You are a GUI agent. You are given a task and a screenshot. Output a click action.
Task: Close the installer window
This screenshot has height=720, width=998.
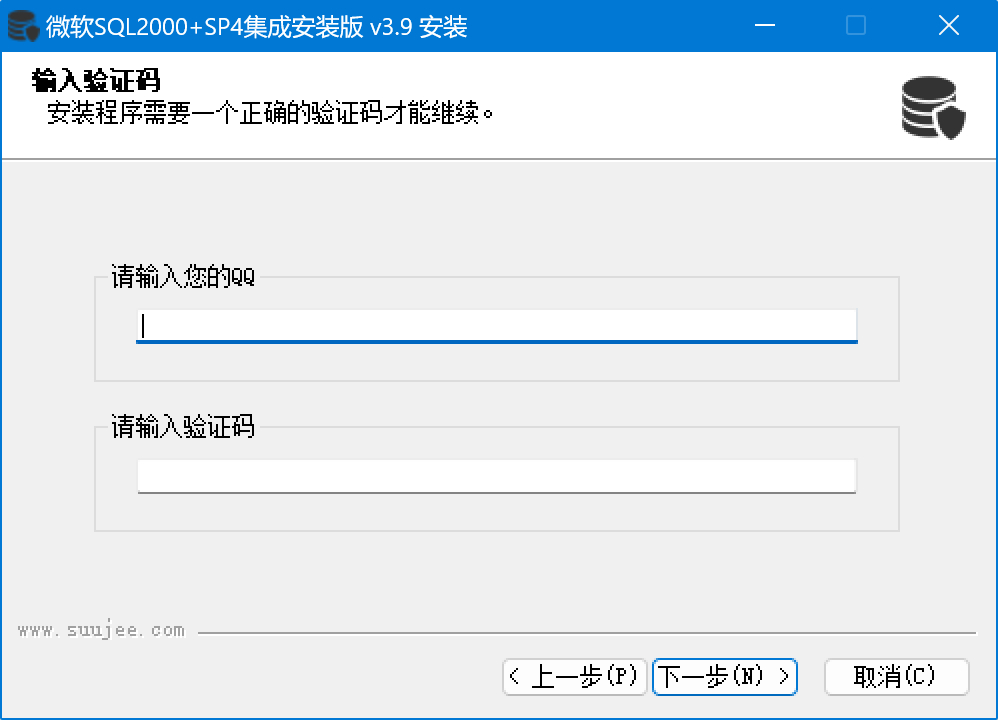pyautogui.click(x=948, y=25)
